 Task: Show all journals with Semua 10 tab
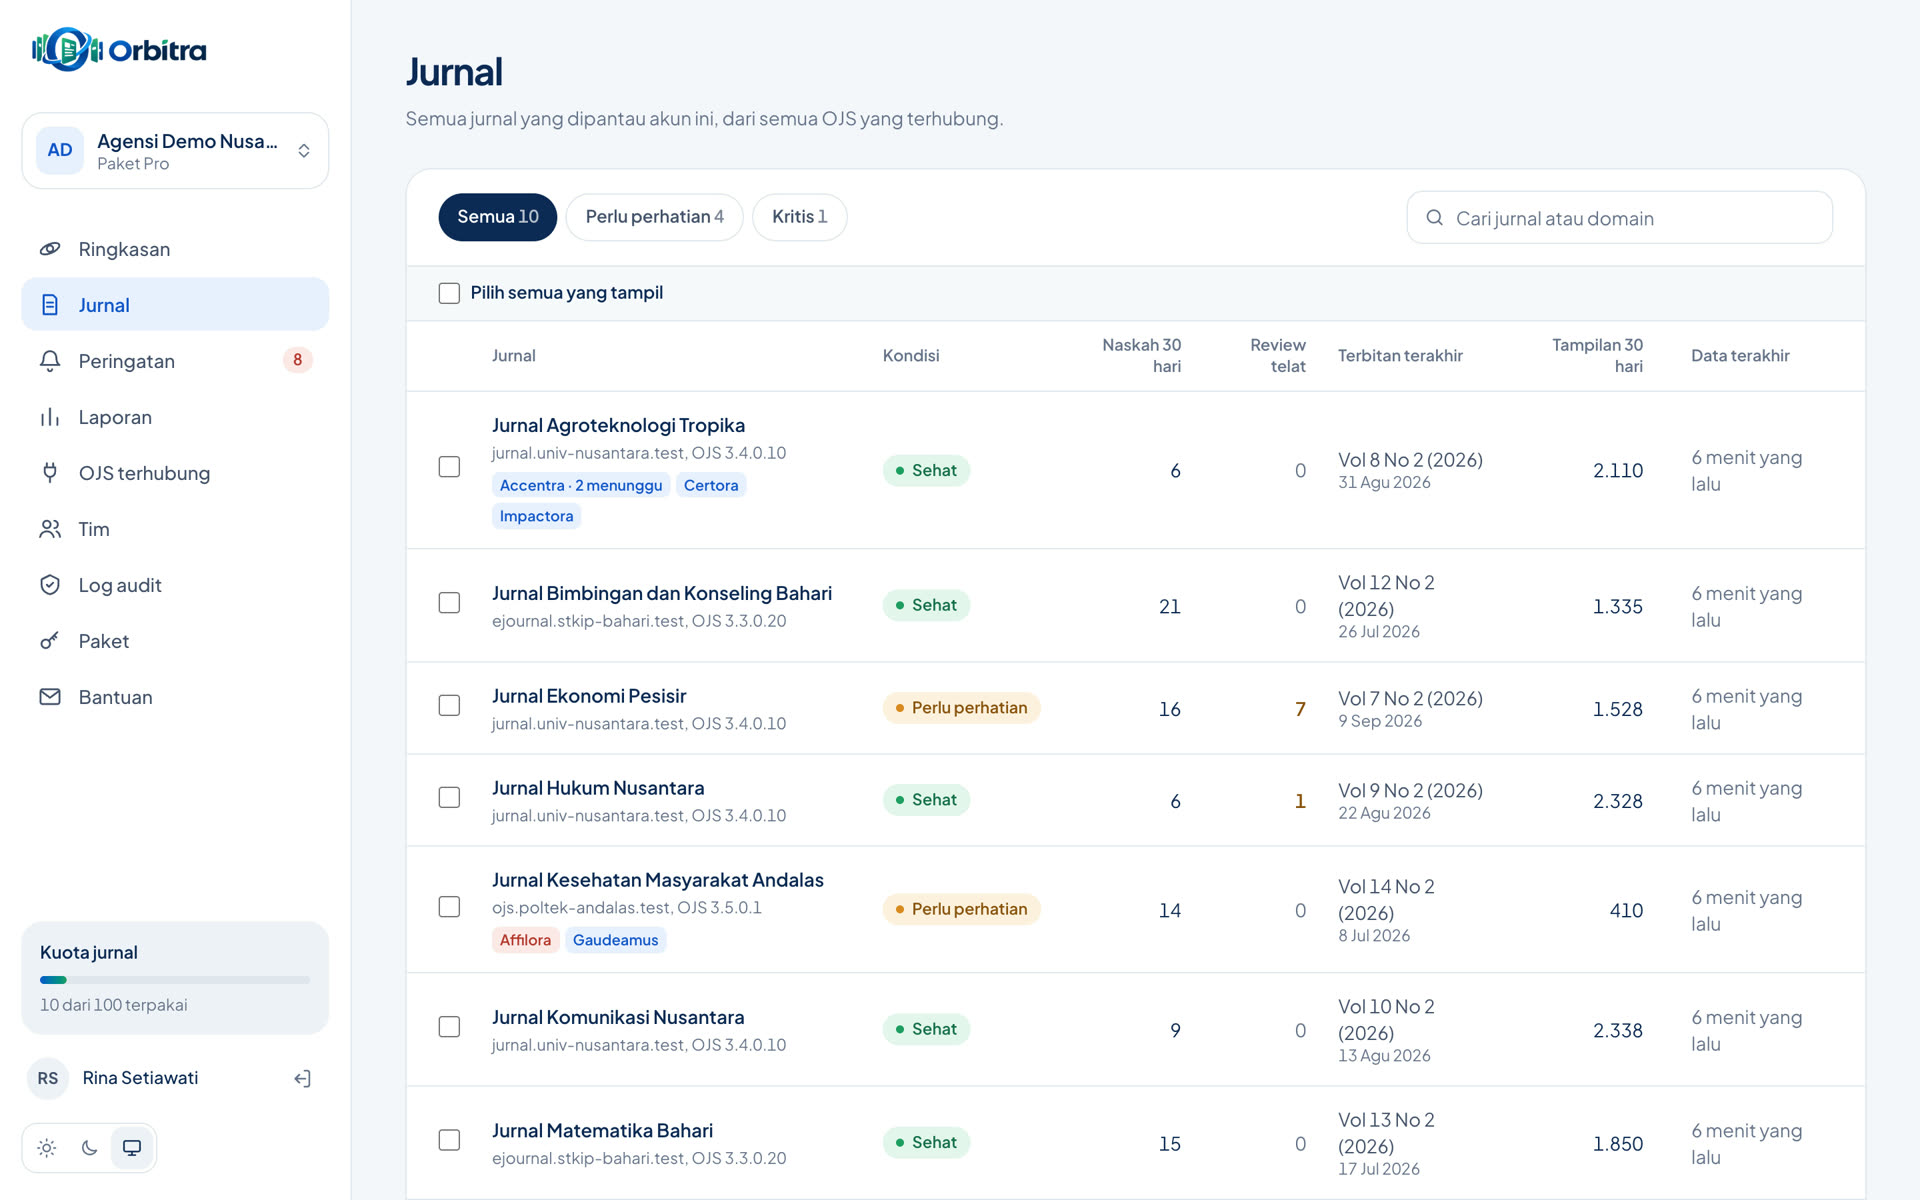(x=498, y=217)
